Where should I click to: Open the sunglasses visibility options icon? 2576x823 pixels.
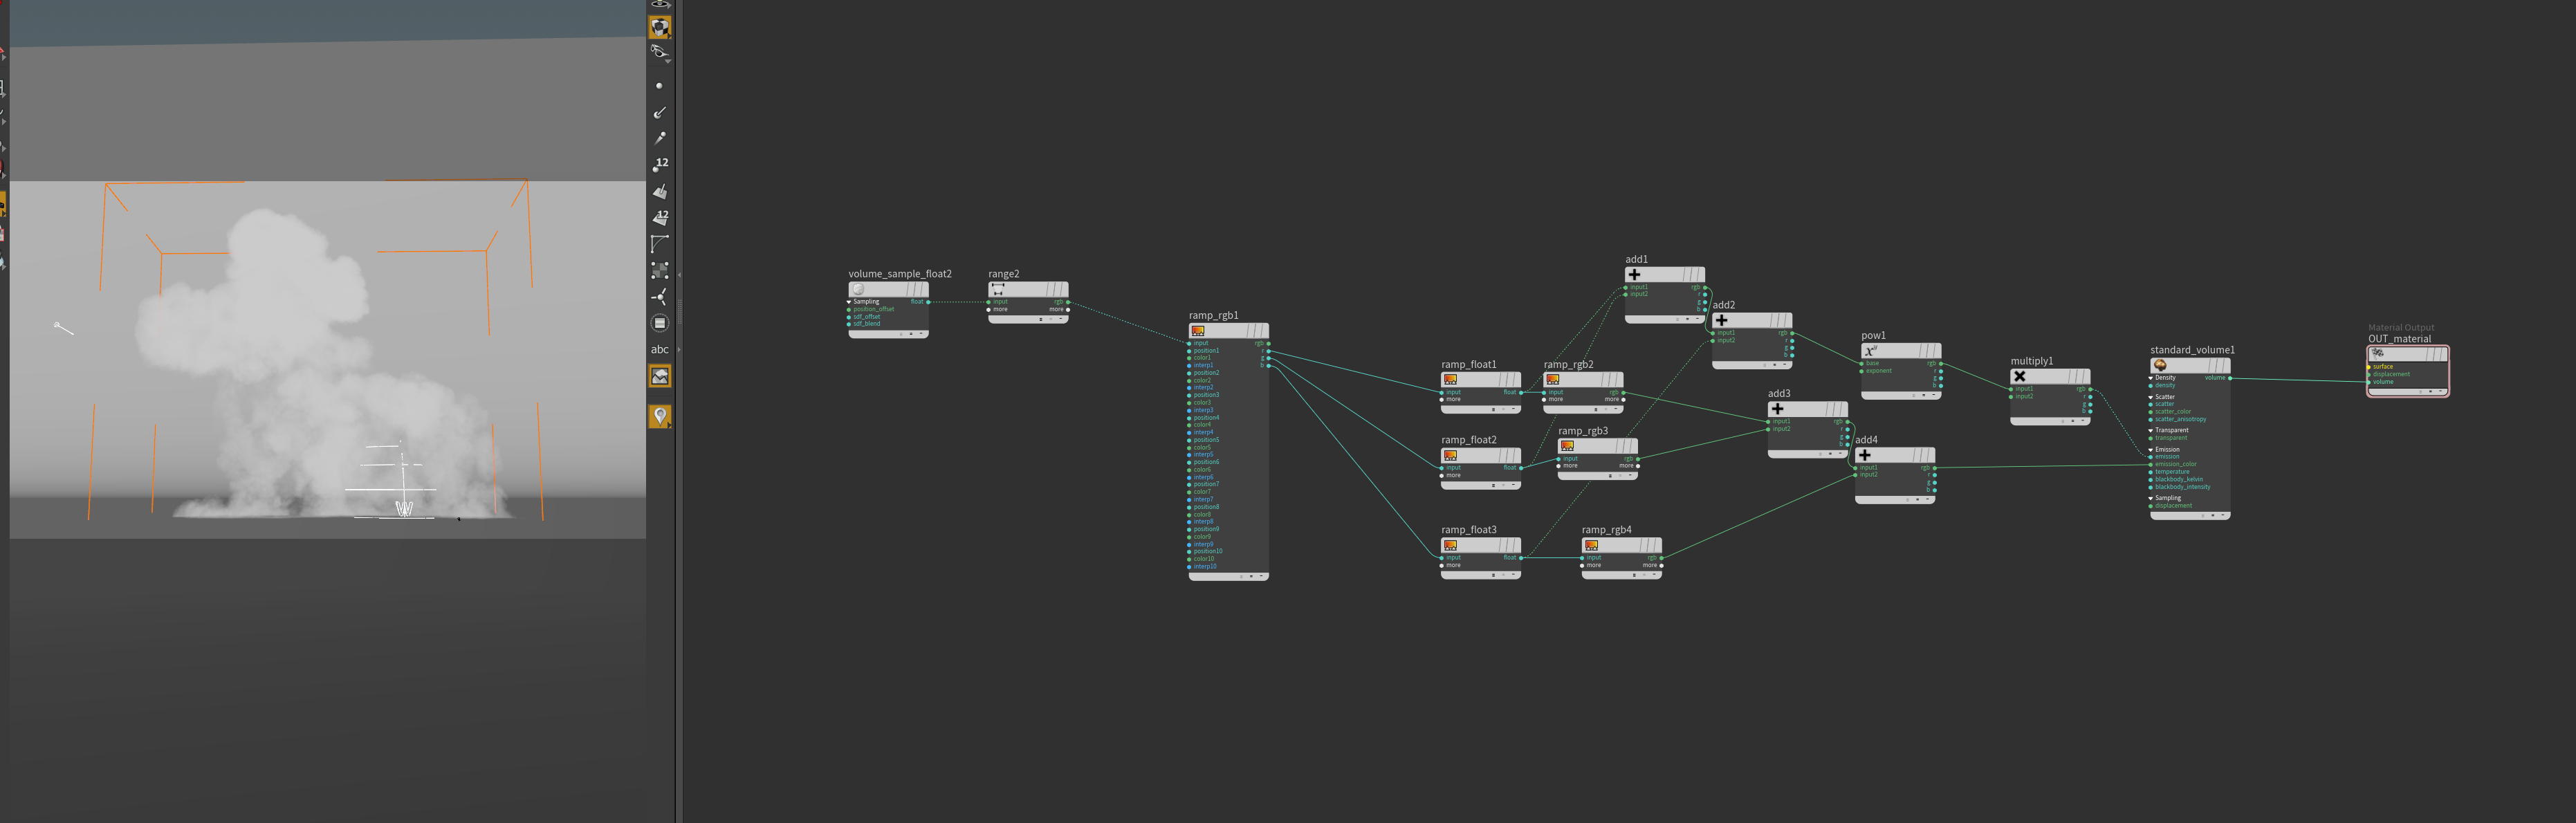(659, 51)
